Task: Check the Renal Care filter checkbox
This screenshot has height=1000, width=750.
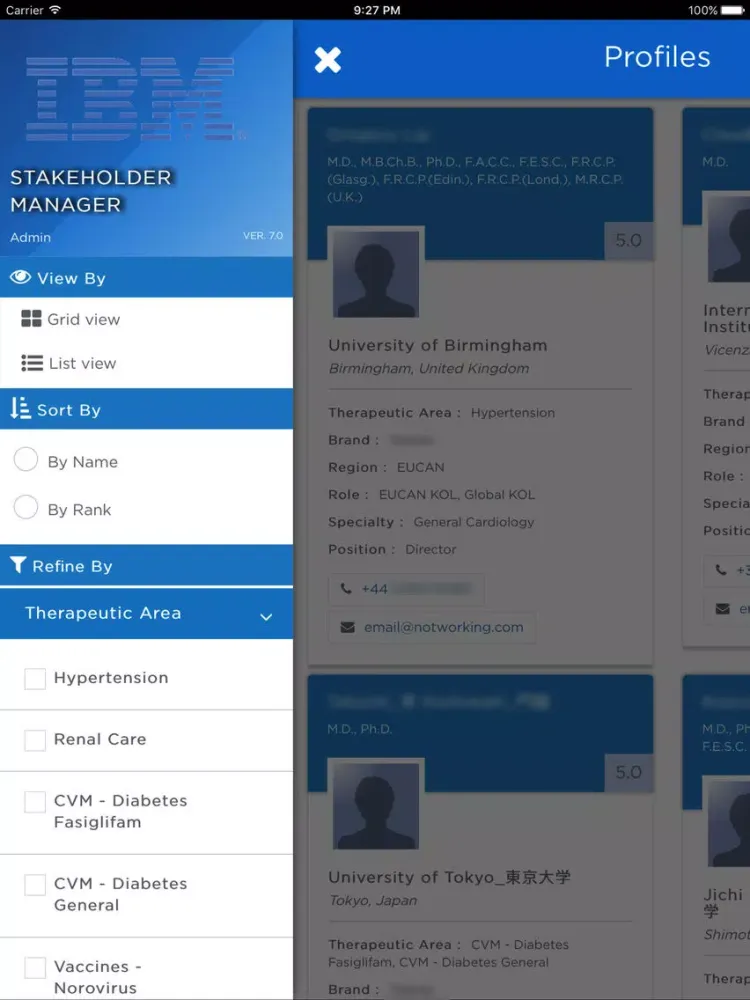Action: 35,740
